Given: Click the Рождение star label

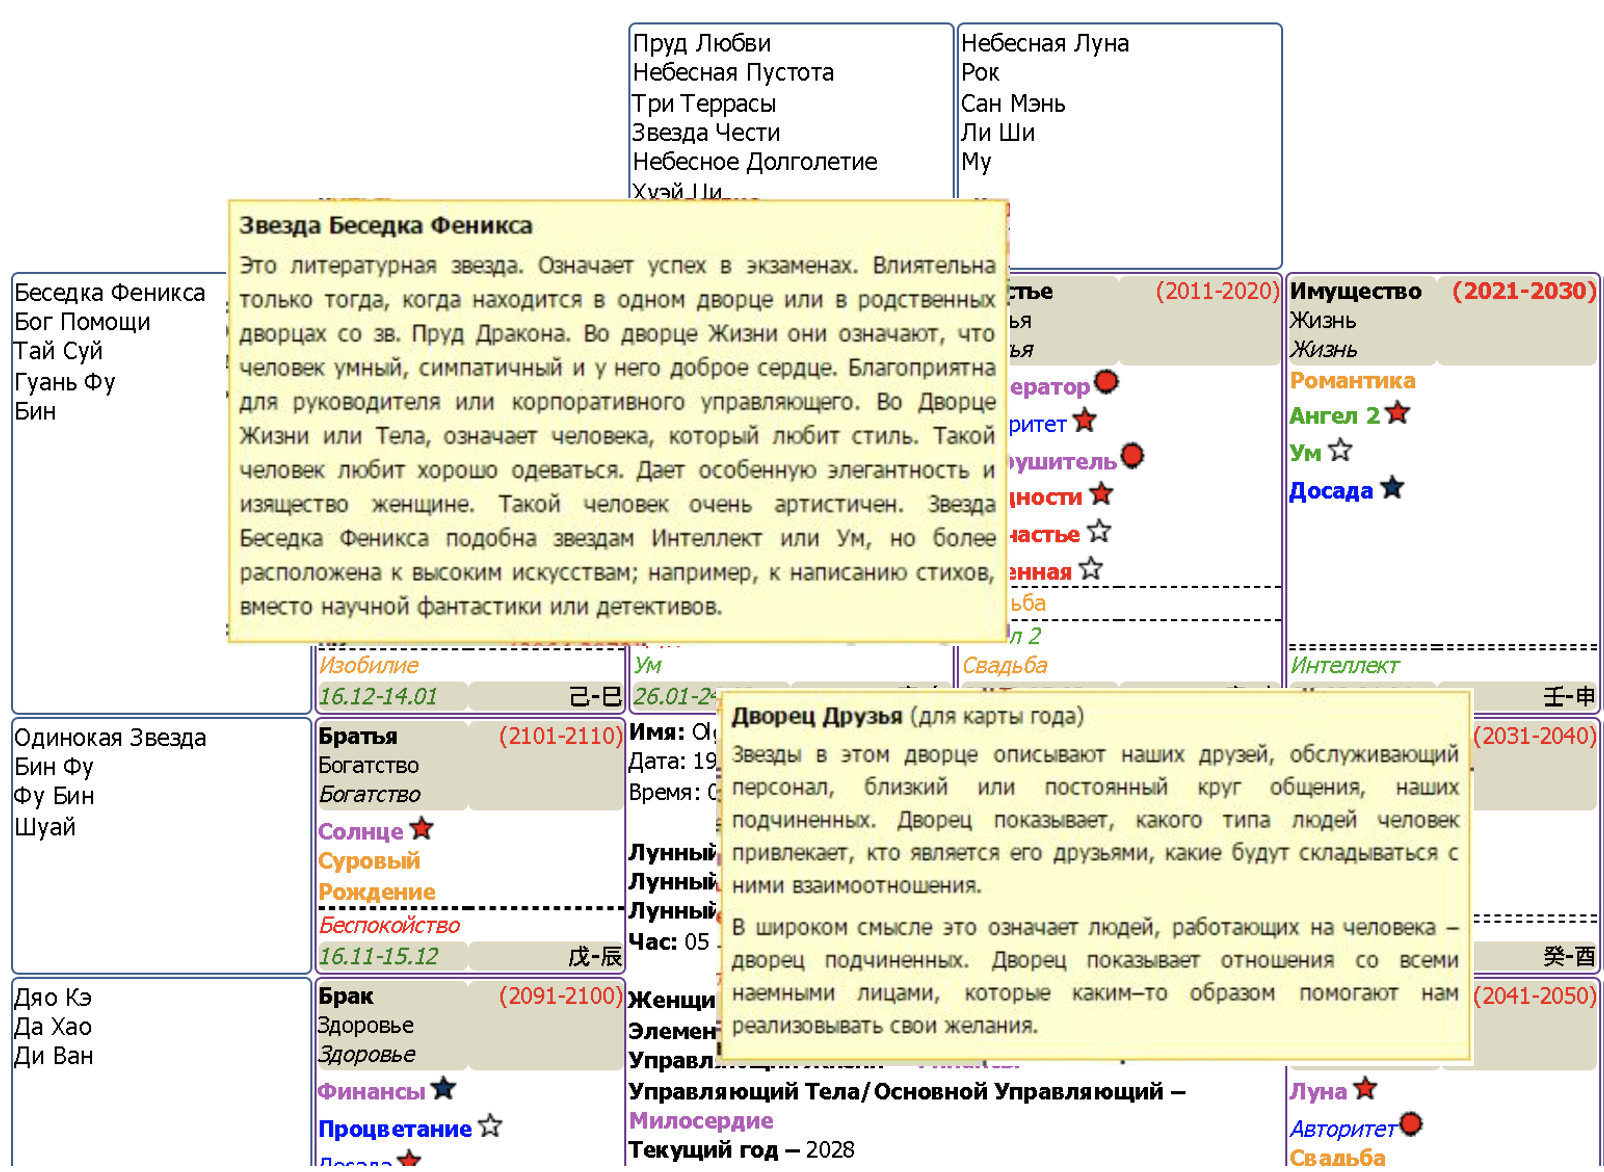Looking at the screenshot, I should coord(377,892).
